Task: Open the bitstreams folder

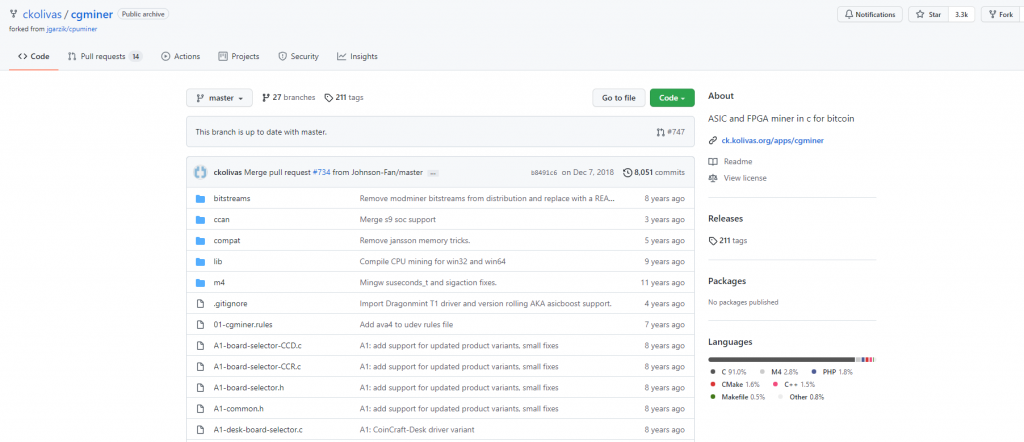Action: coord(232,198)
